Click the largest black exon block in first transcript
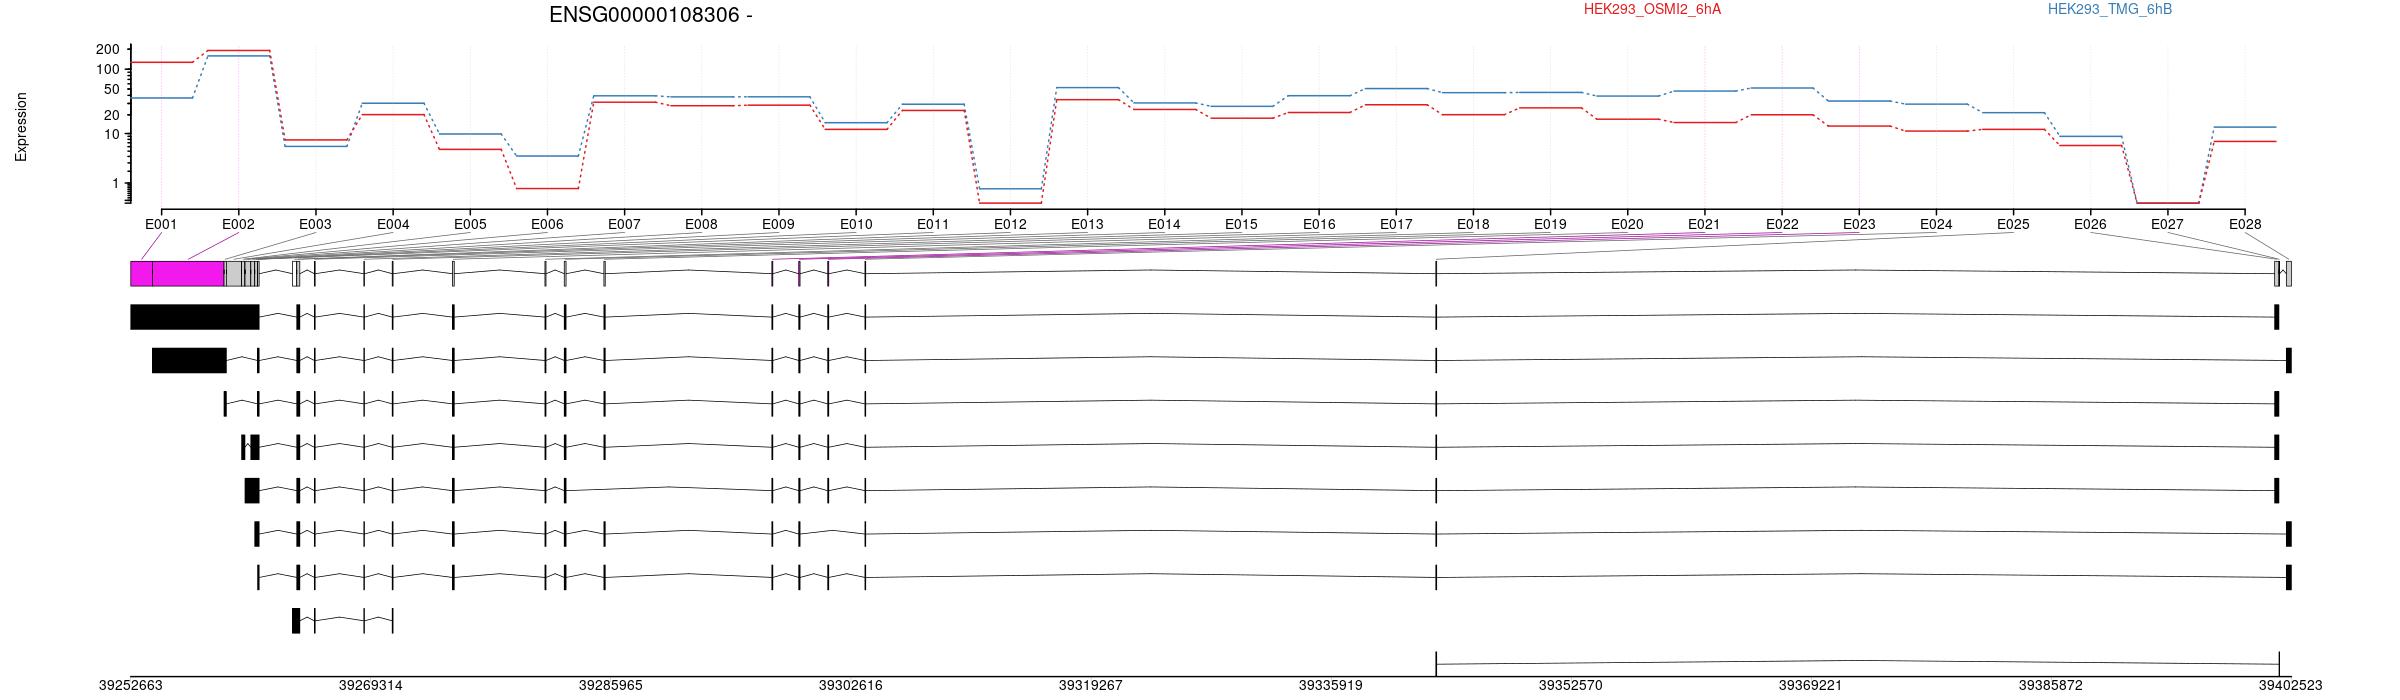 195,317
